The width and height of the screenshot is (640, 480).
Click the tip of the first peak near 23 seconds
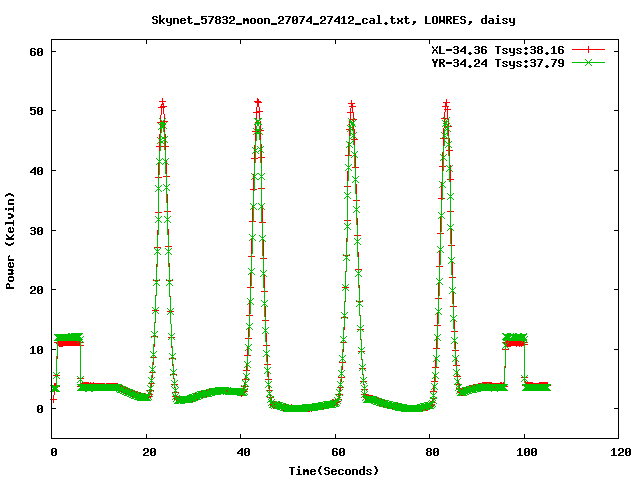pyautogui.click(x=162, y=103)
